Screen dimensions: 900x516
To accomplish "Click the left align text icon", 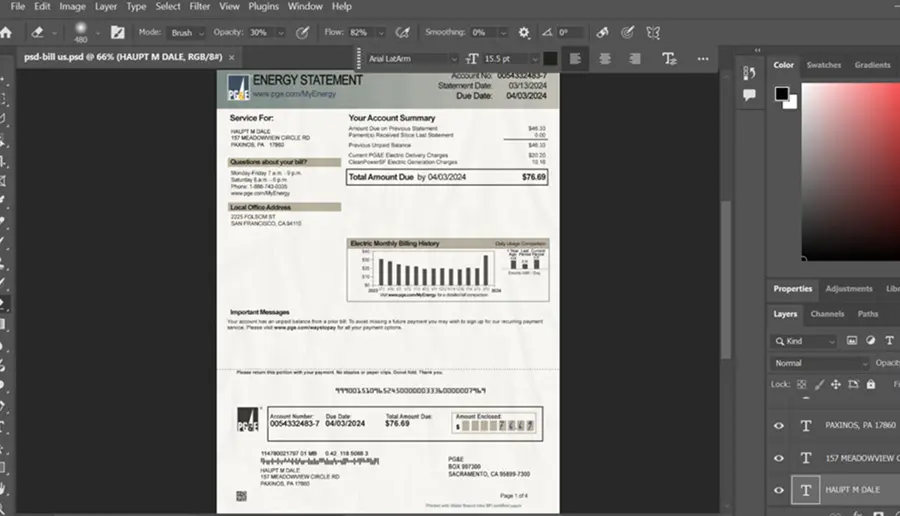I will (x=575, y=59).
